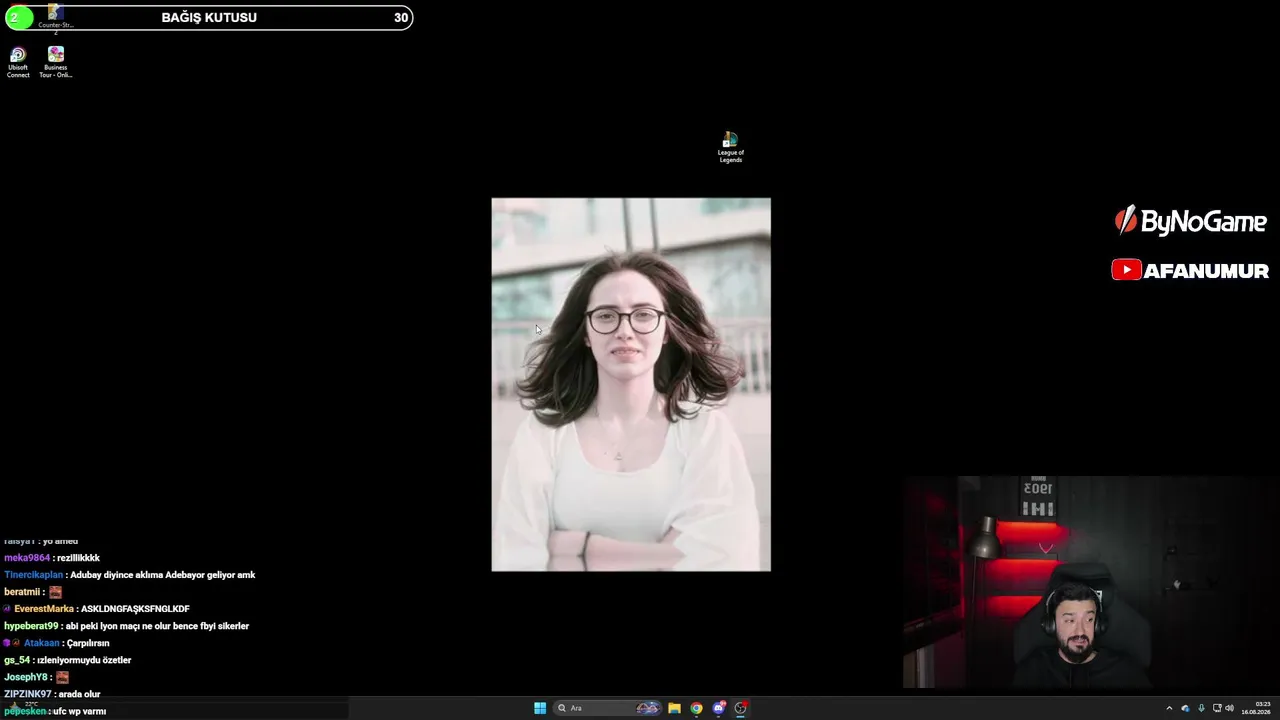Click the message 'arada olur'
1280x720 pixels.
point(80,694)
